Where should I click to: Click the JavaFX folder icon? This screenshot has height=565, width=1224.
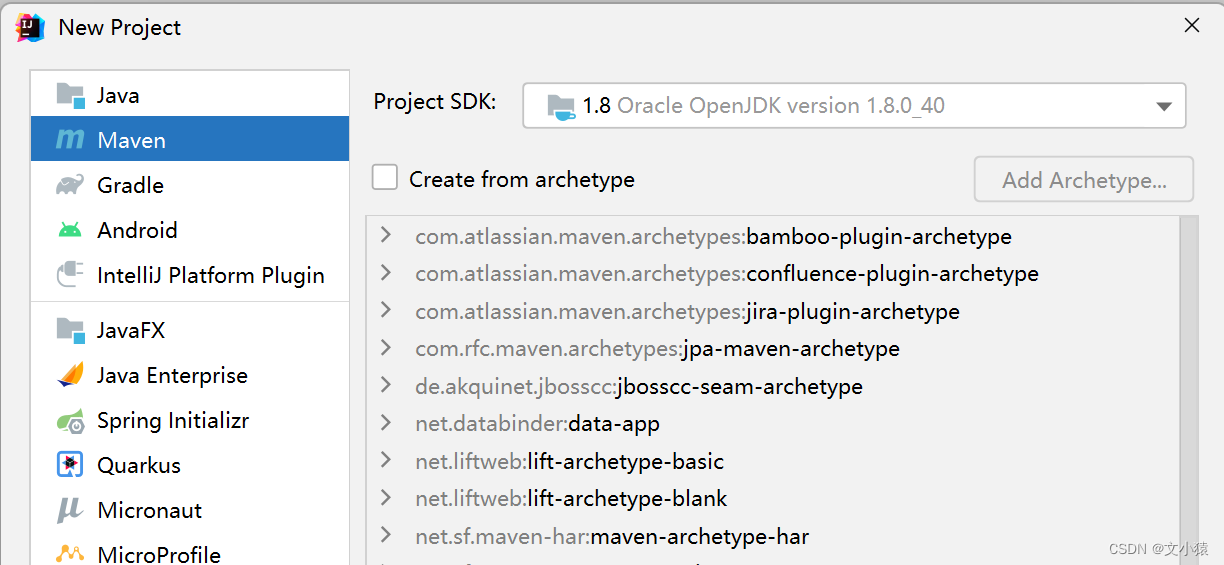70,330
